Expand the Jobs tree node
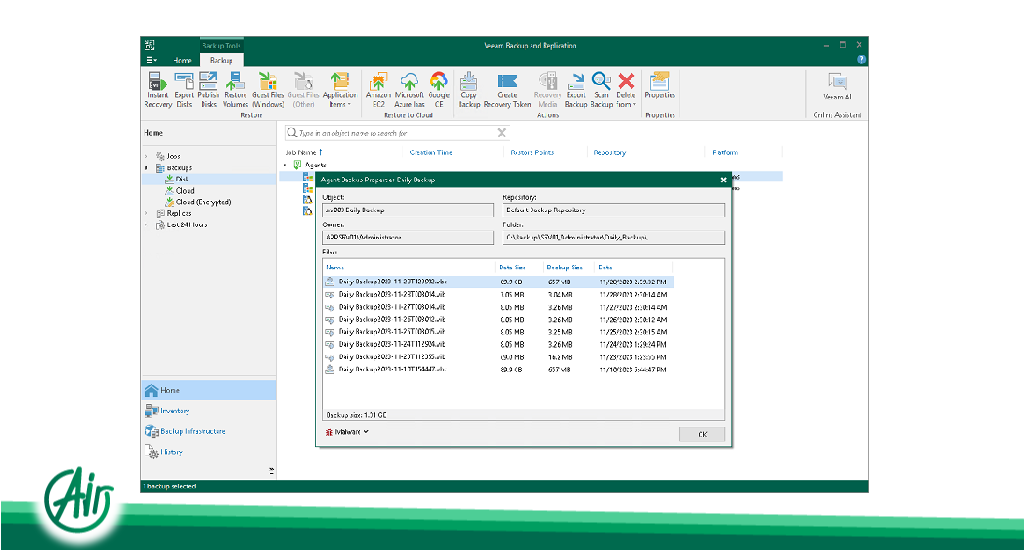Viewport: 1024px width, 550px height. point(146,156)
